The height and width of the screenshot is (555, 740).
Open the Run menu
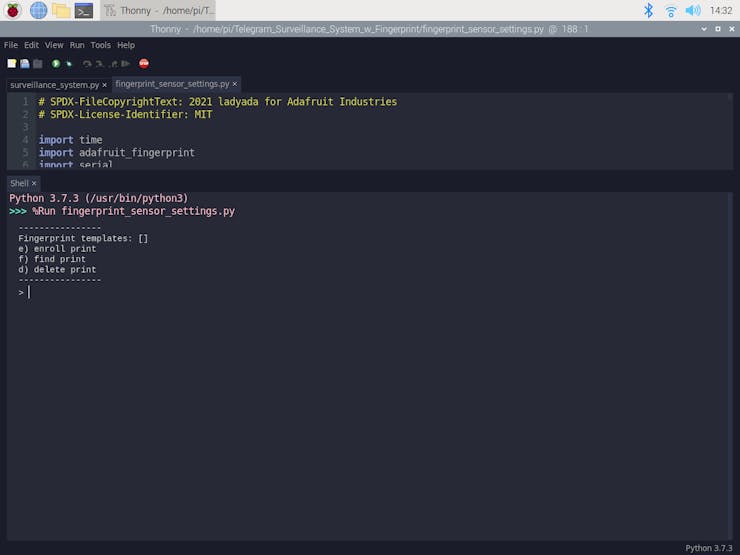tap(77, 45)
